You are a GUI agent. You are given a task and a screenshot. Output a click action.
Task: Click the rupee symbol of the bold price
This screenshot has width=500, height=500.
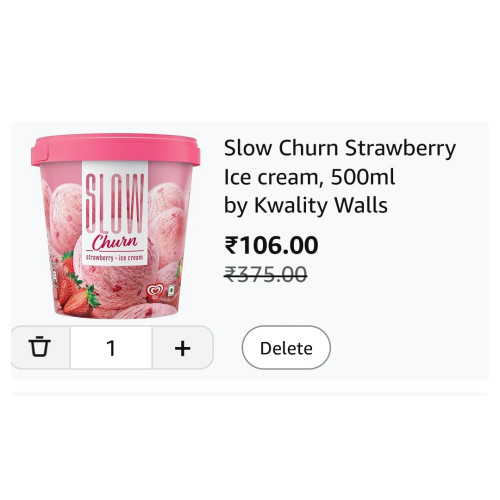[x=231, y=245]
